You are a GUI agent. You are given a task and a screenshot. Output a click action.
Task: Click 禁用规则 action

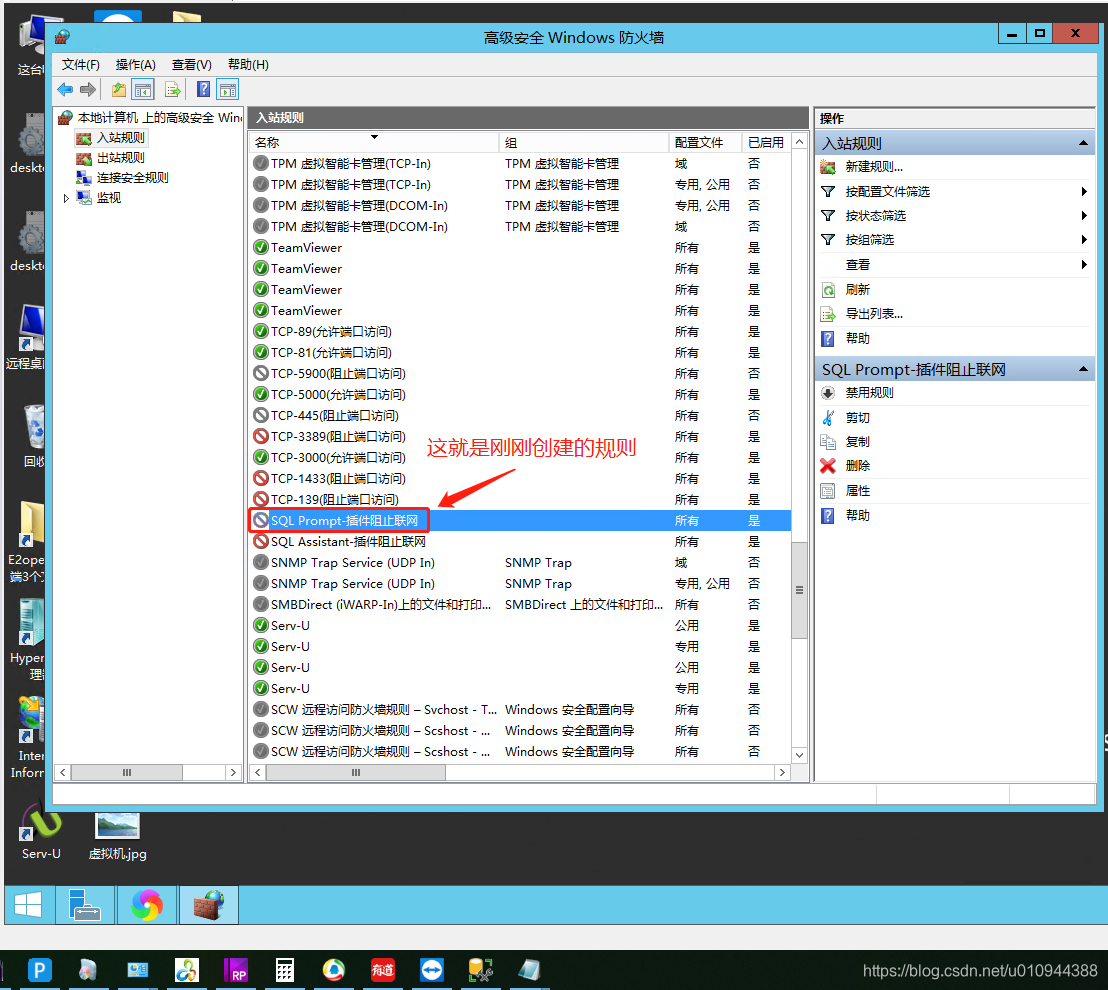[869, 393]
